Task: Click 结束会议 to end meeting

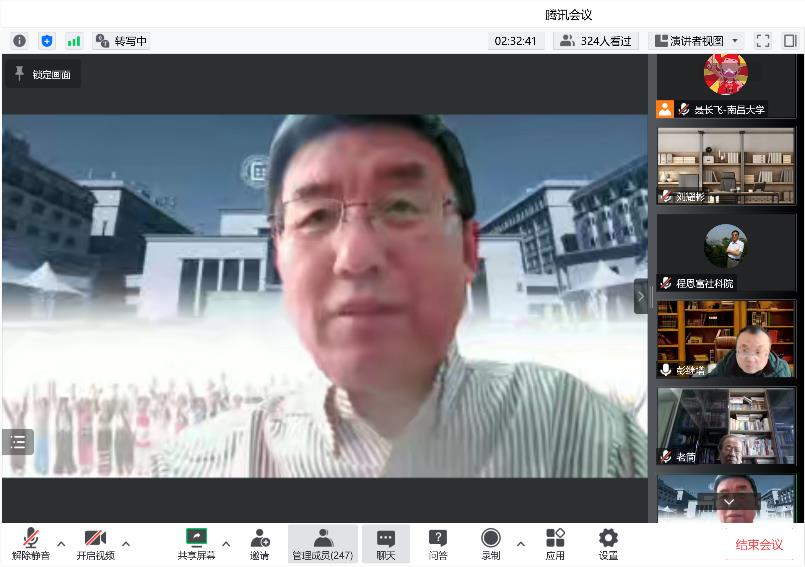Action: click(x=759, y=544)
